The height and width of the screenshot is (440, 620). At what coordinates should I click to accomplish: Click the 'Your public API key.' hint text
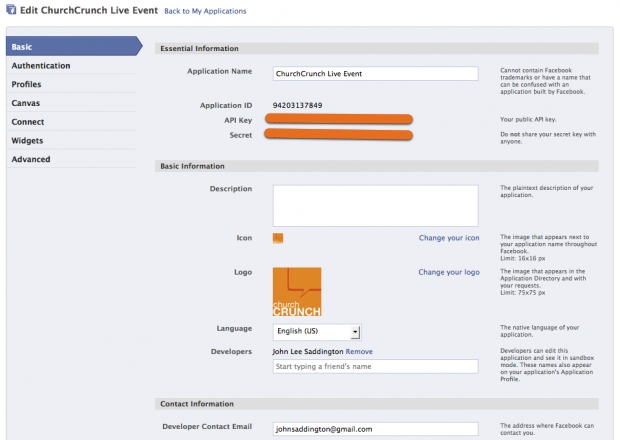[x=528, y=119]
